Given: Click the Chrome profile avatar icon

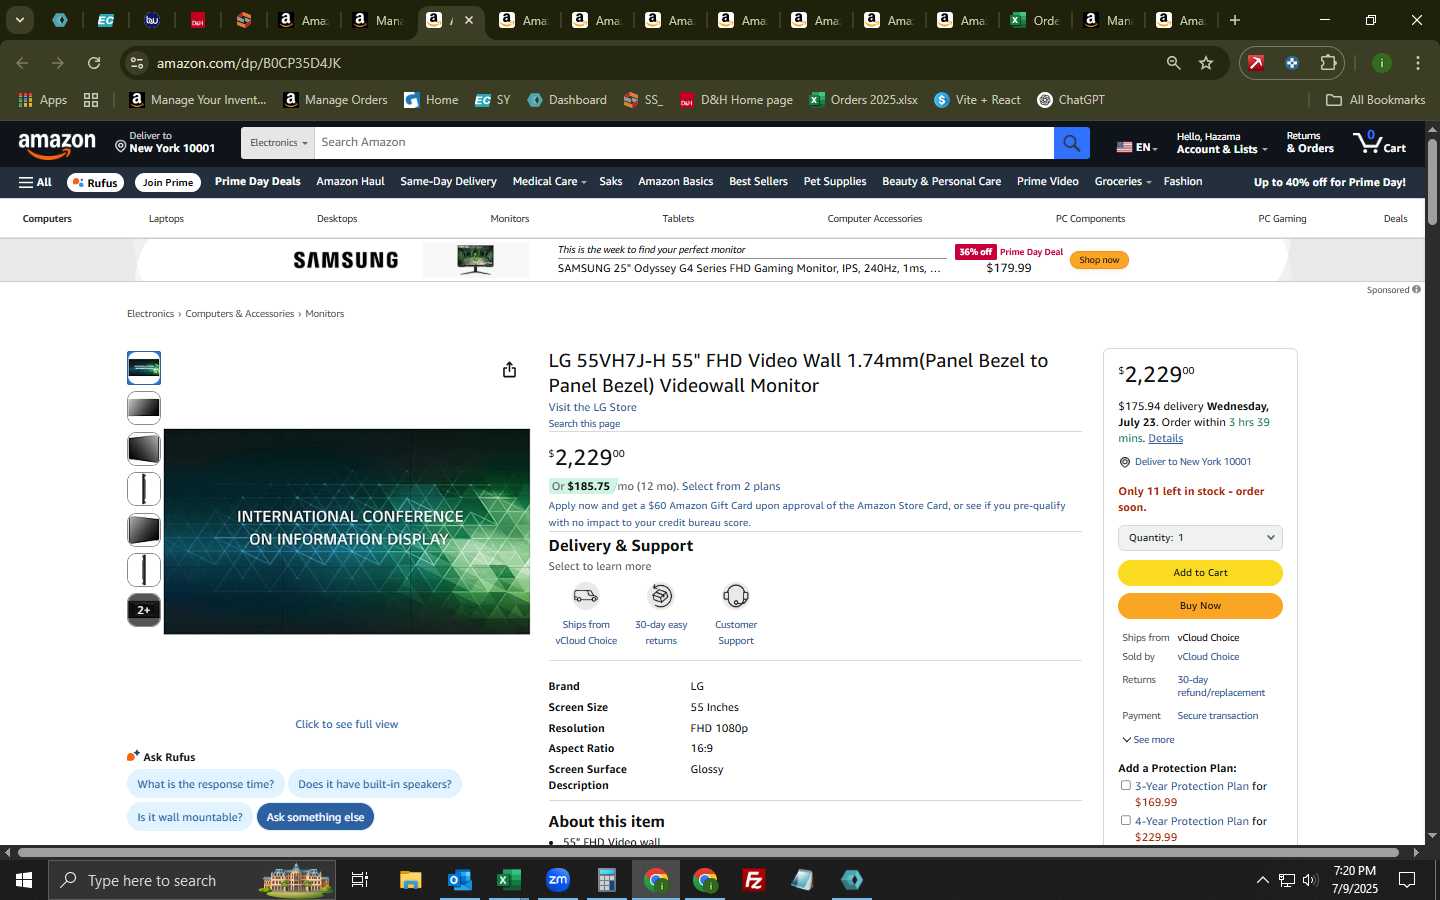Looking at the screenshot, I should (1382, 63).
